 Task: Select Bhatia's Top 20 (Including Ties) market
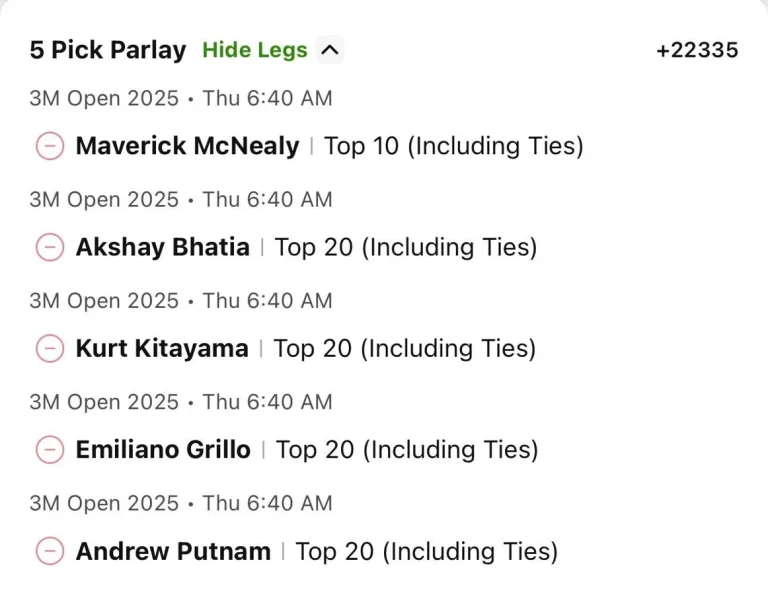(x=406, y=247)
